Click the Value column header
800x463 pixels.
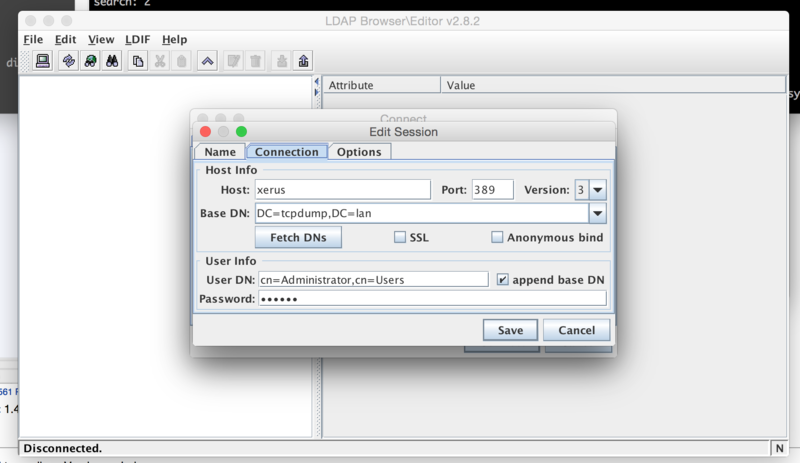click(614, 85)
